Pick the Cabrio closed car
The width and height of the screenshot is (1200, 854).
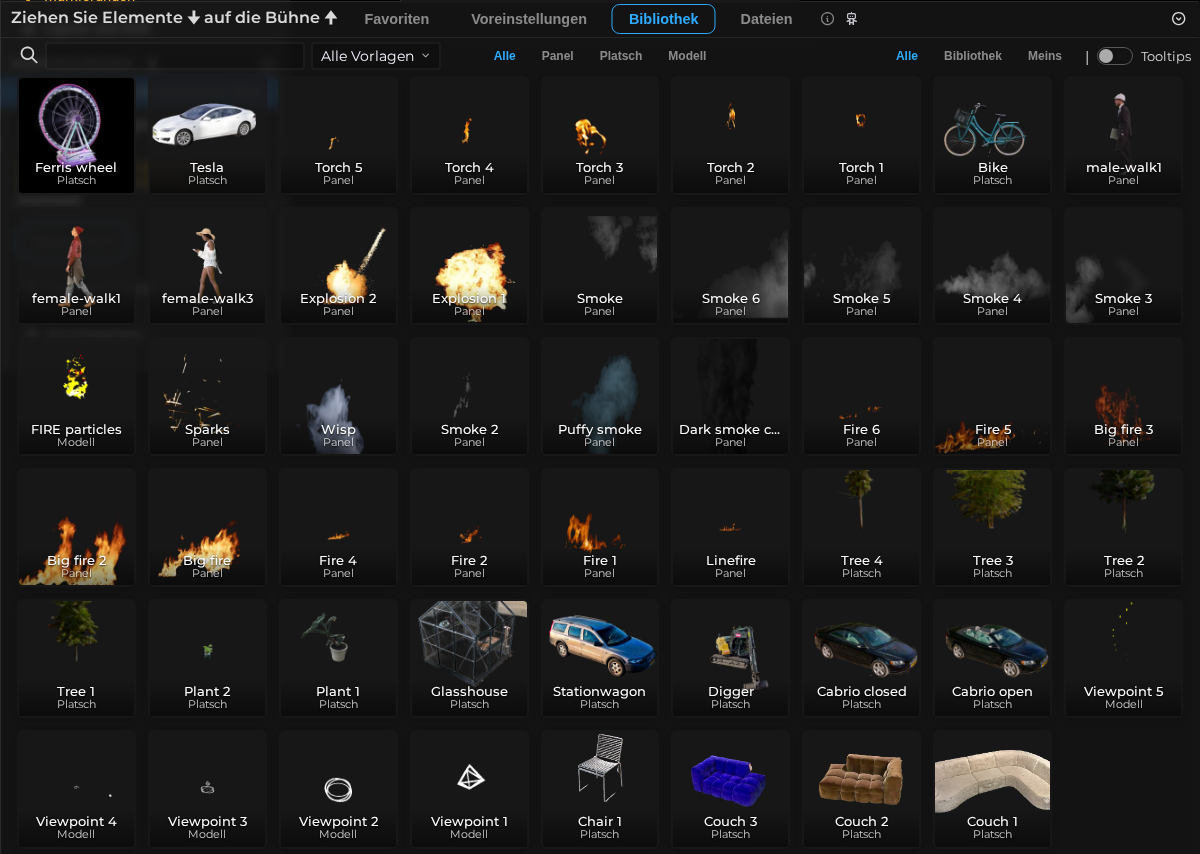pyautogui.click(x=861, y=659)
